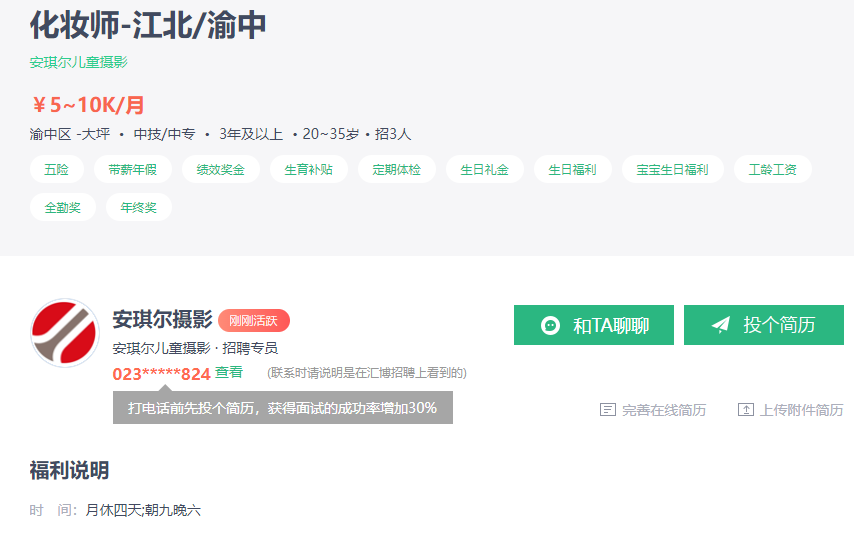Click the chat bubble icon in 和TA聊聊
Image resolution: width=854 pixels, height=533 pixels.
coord(550,326)
